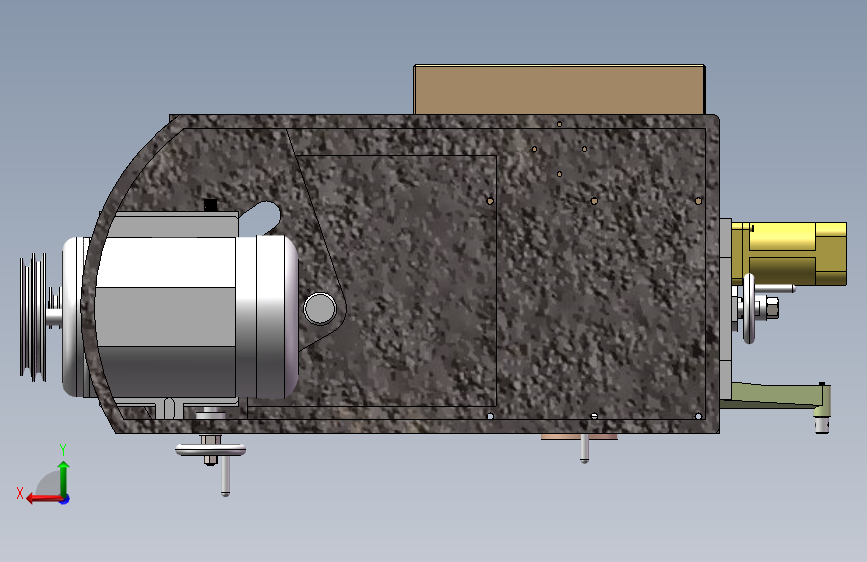Select the inner rectangular panel of granite housing

[396, 281]
